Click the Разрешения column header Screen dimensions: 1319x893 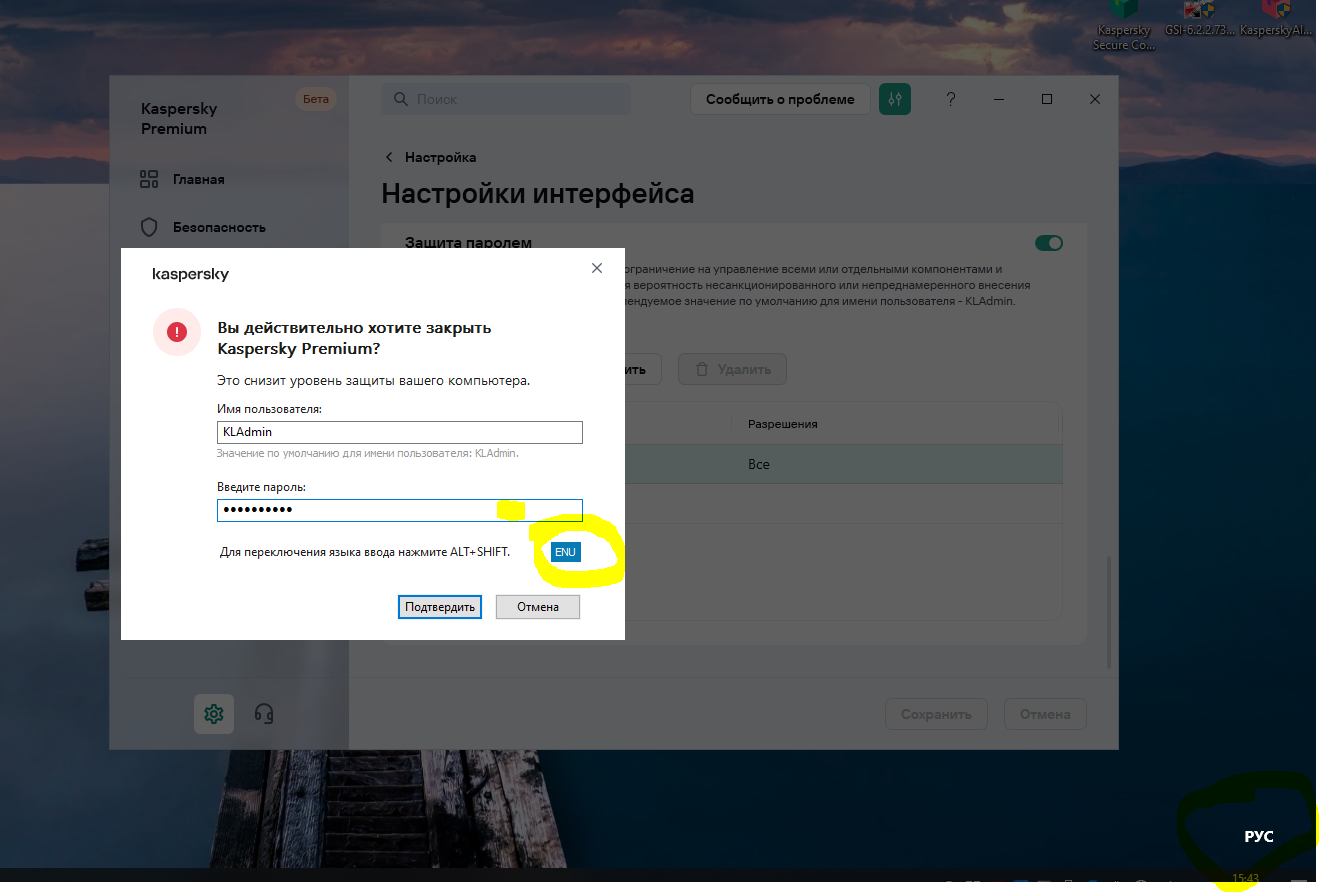[783, 424]
